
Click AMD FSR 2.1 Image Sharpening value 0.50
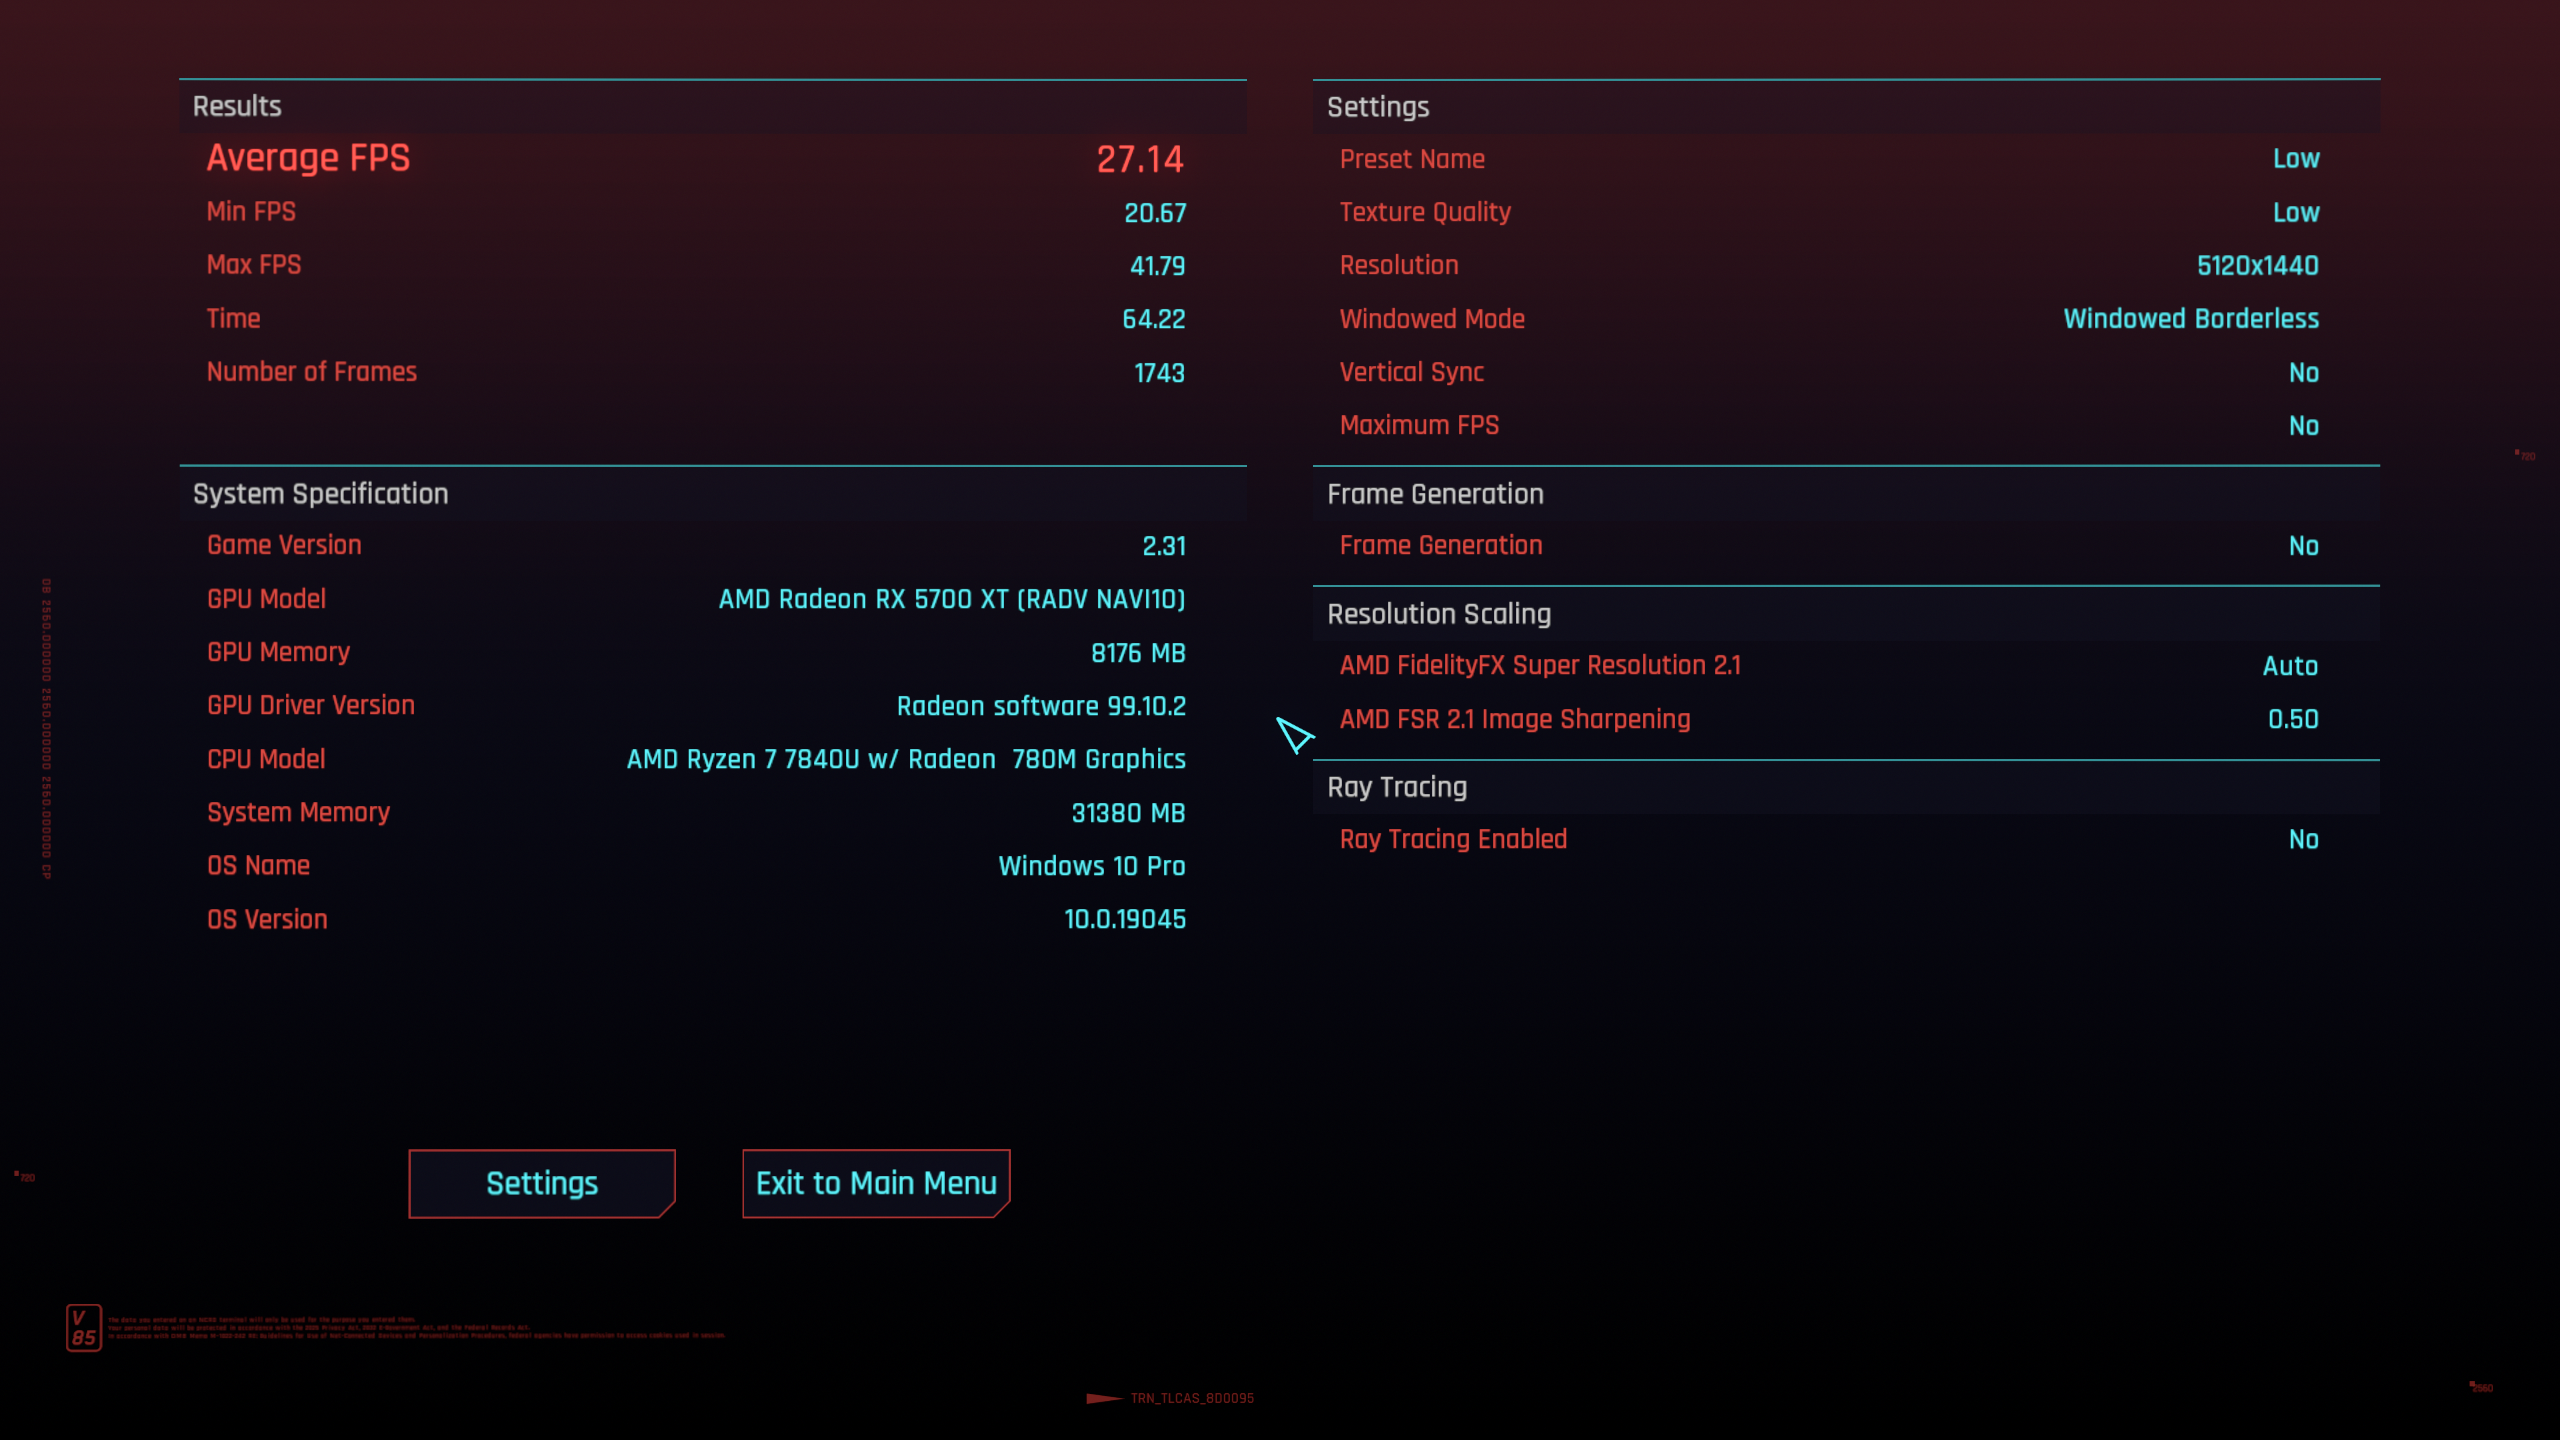tap(2293, 720)
